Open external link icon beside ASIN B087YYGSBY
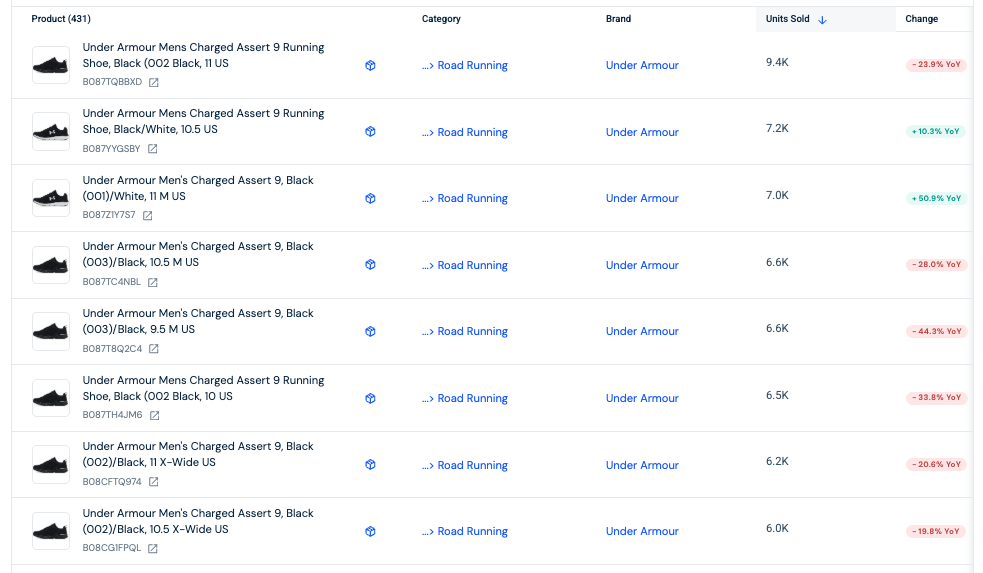The width and height of the screenshot is (983, 573). tap(153, 149)
